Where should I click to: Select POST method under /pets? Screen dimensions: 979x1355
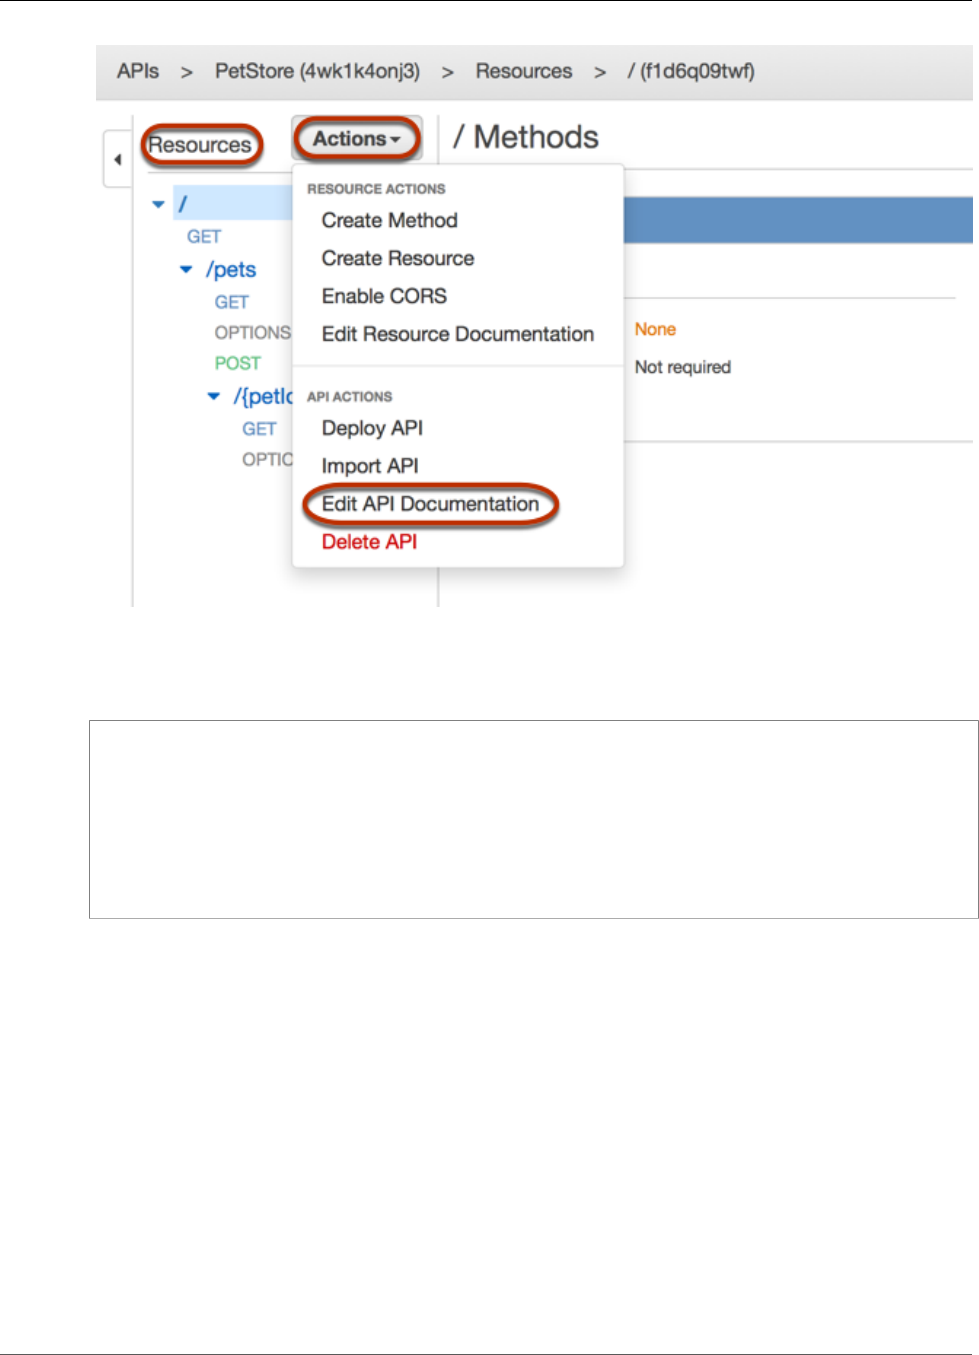[x=237, y=363]
